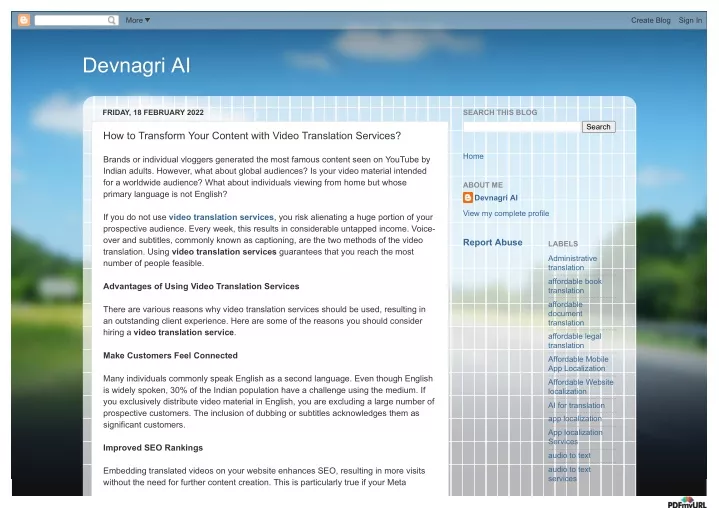Viewport: 719px width, 508px height.
Task: Open the audio to text label
Action: click(569, 455)
